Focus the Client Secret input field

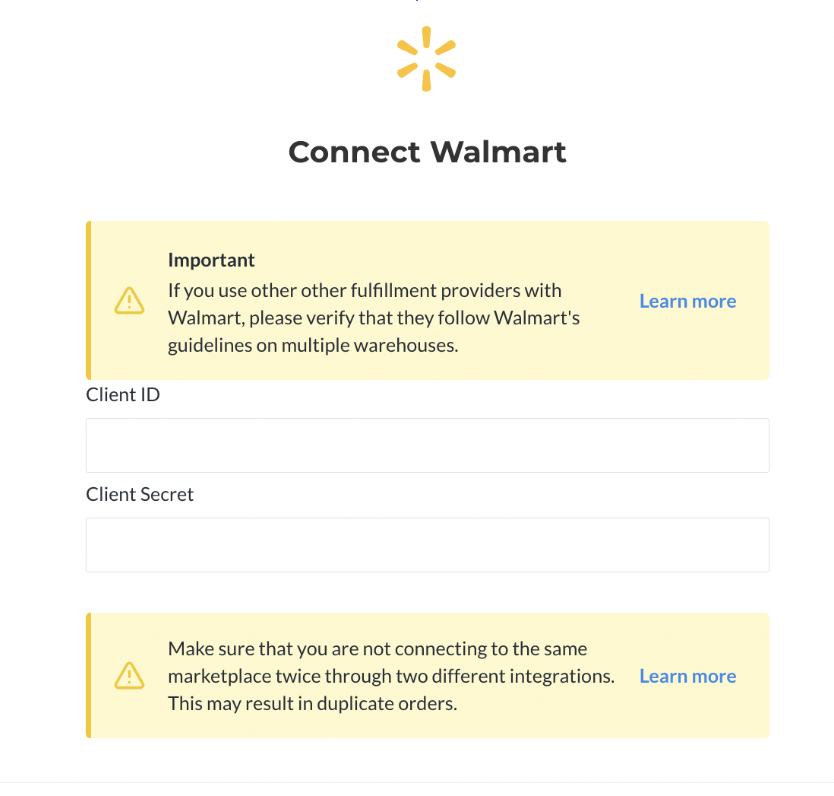point(428,544)
